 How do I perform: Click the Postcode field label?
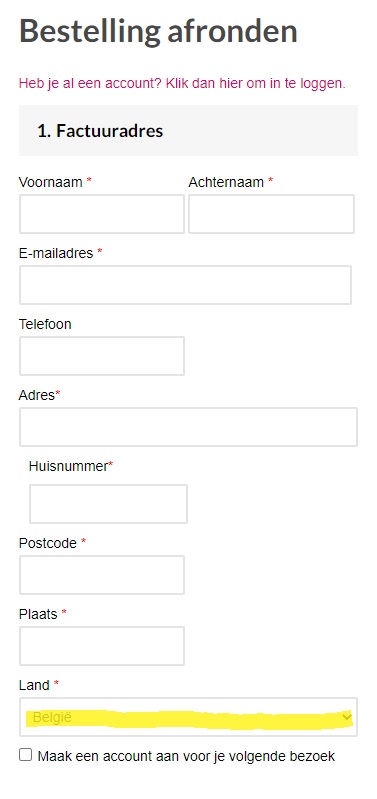(x=48, y=543)
